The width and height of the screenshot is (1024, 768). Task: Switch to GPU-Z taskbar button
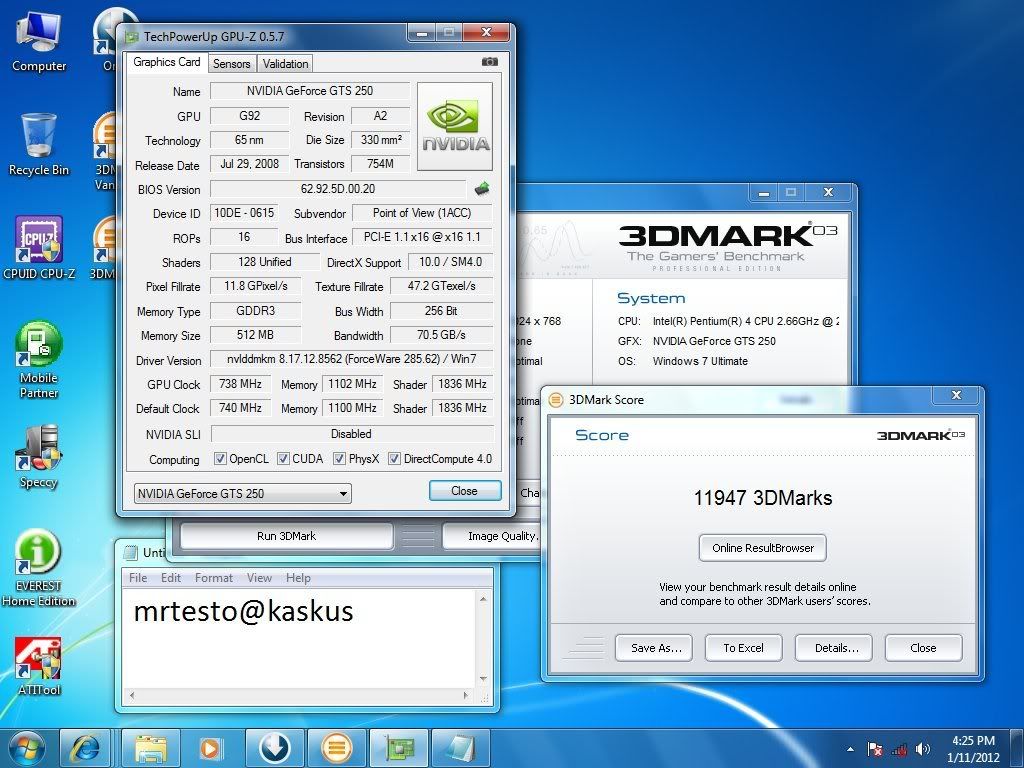point(398,748)
